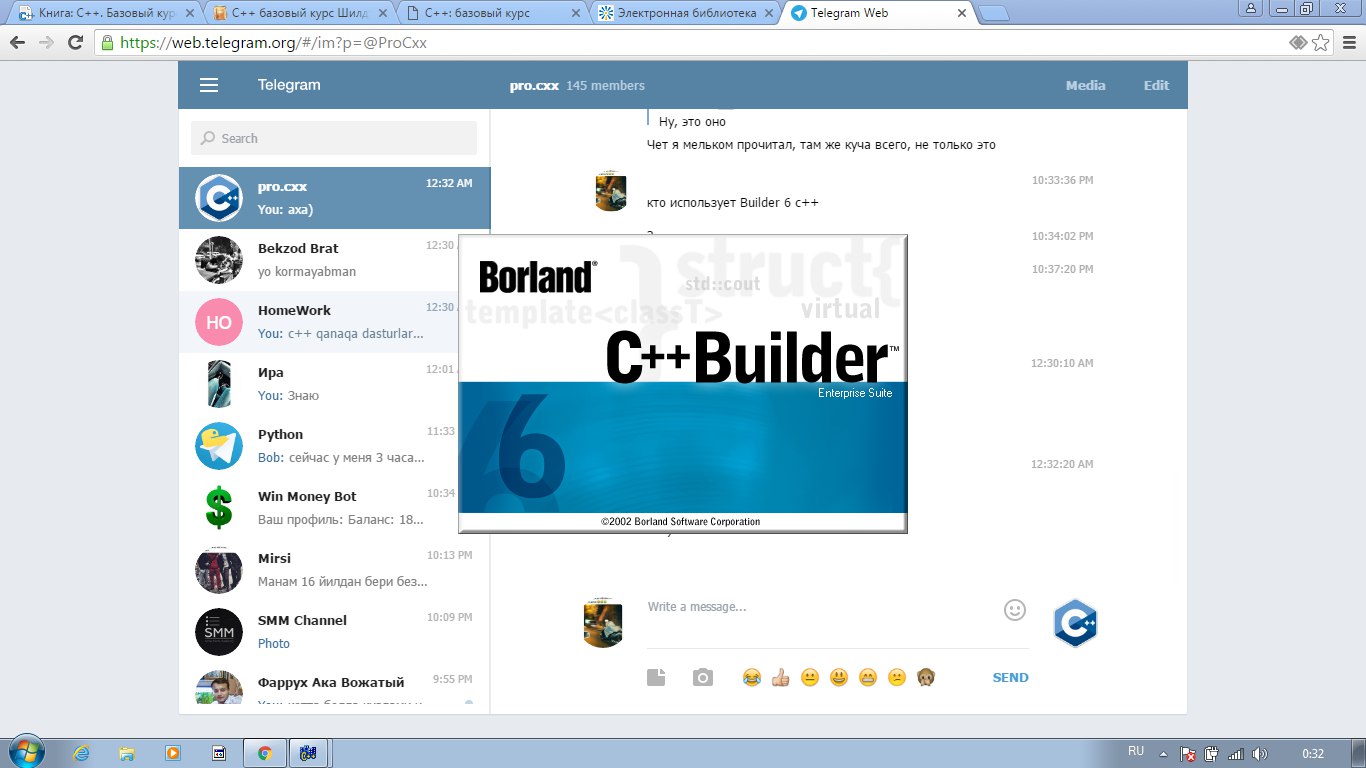
Task: Open power plug icon in tray
Action: coord(1212,754)
